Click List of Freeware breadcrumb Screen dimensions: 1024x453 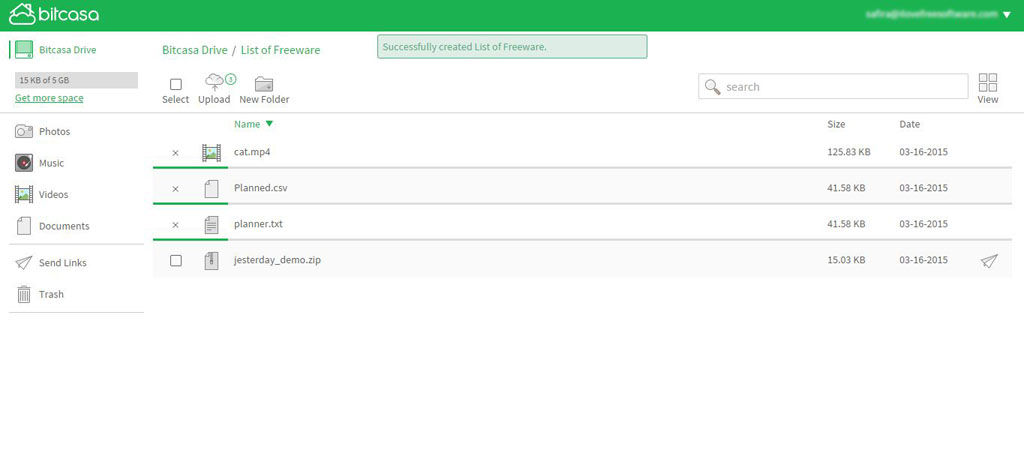pyautogui.click(x=280, y=50)
